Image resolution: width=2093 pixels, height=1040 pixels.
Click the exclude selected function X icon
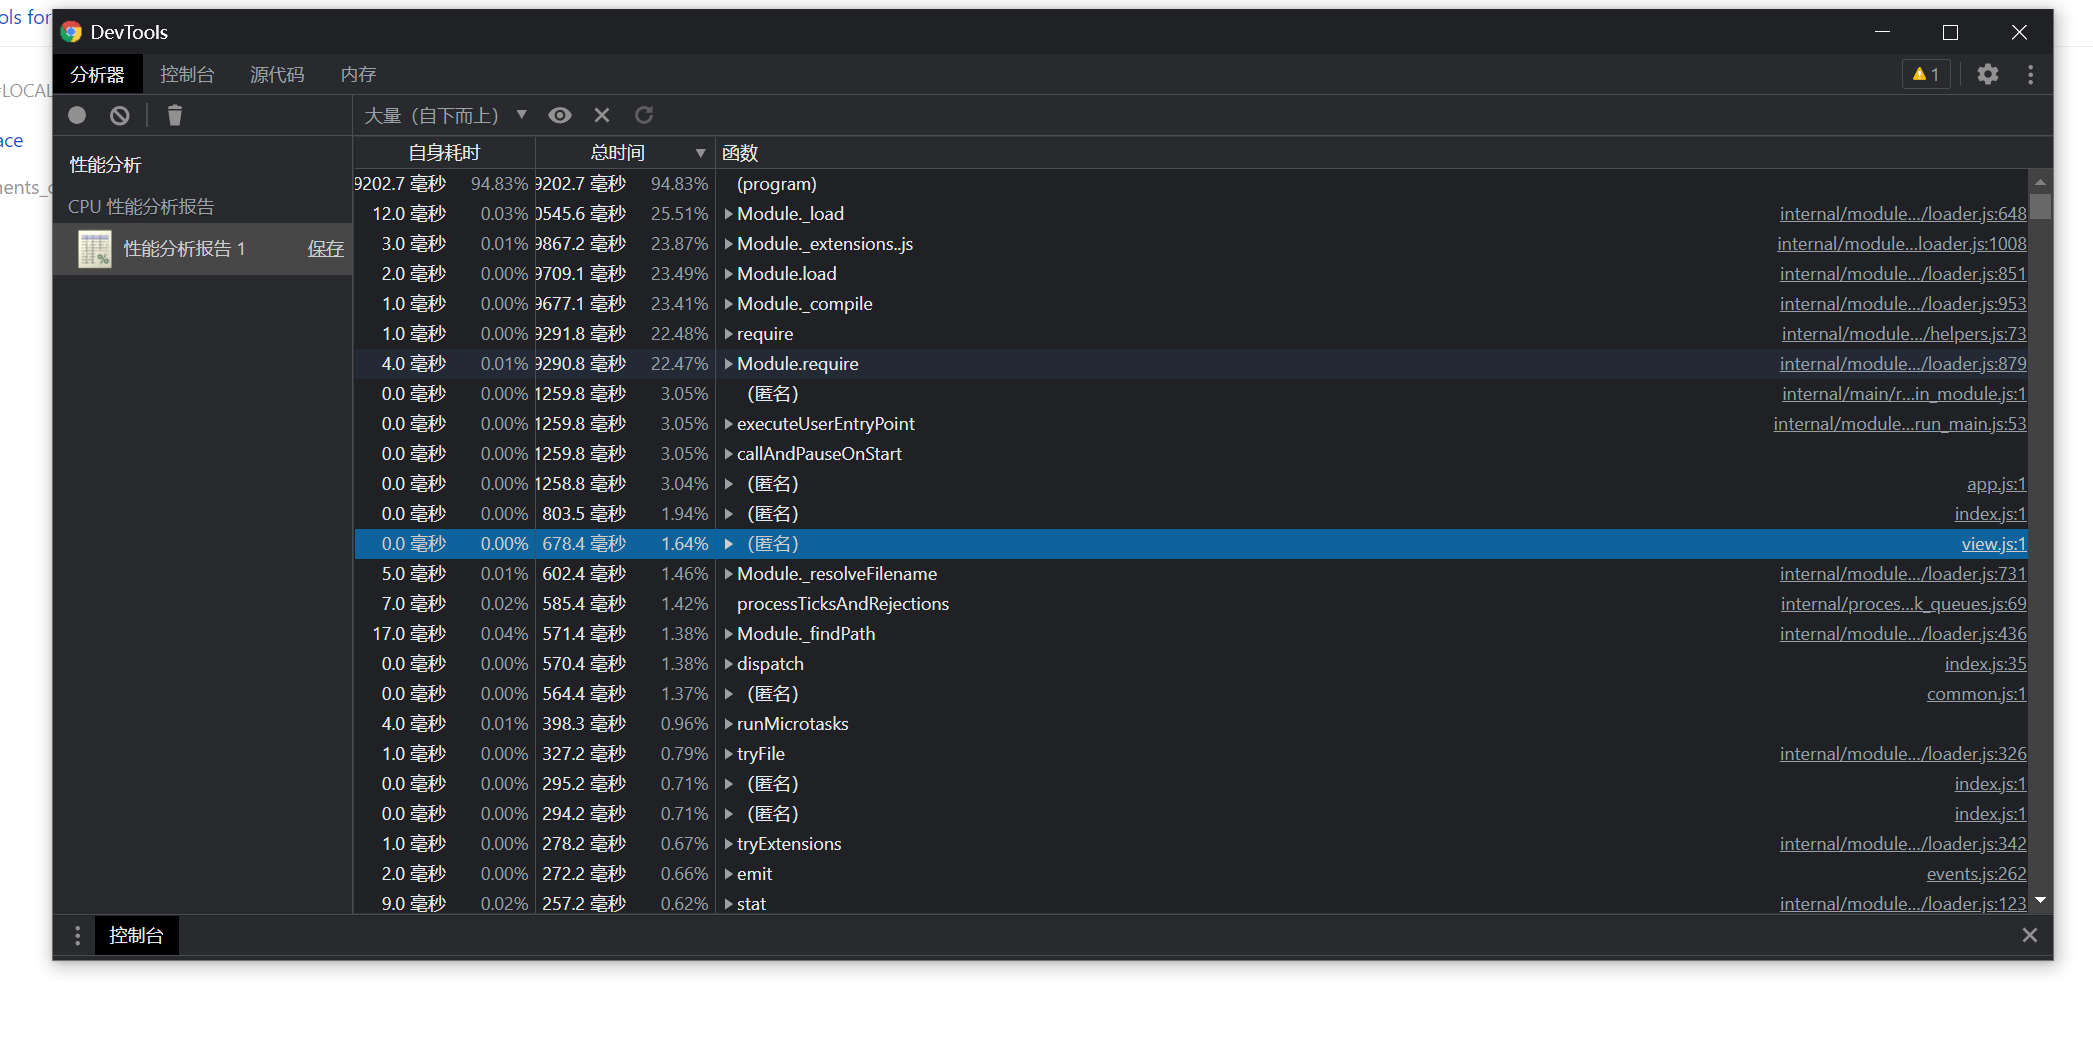click(x=602, y=115)
